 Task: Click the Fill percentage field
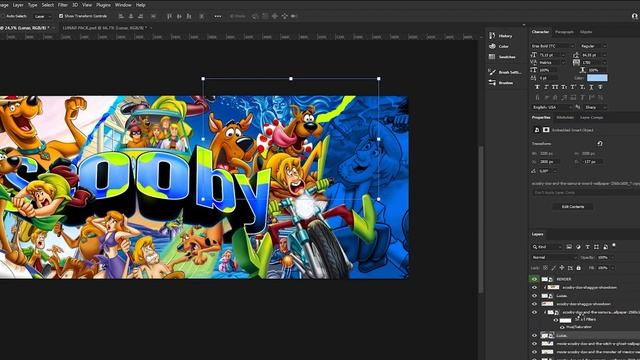[603, 268]
